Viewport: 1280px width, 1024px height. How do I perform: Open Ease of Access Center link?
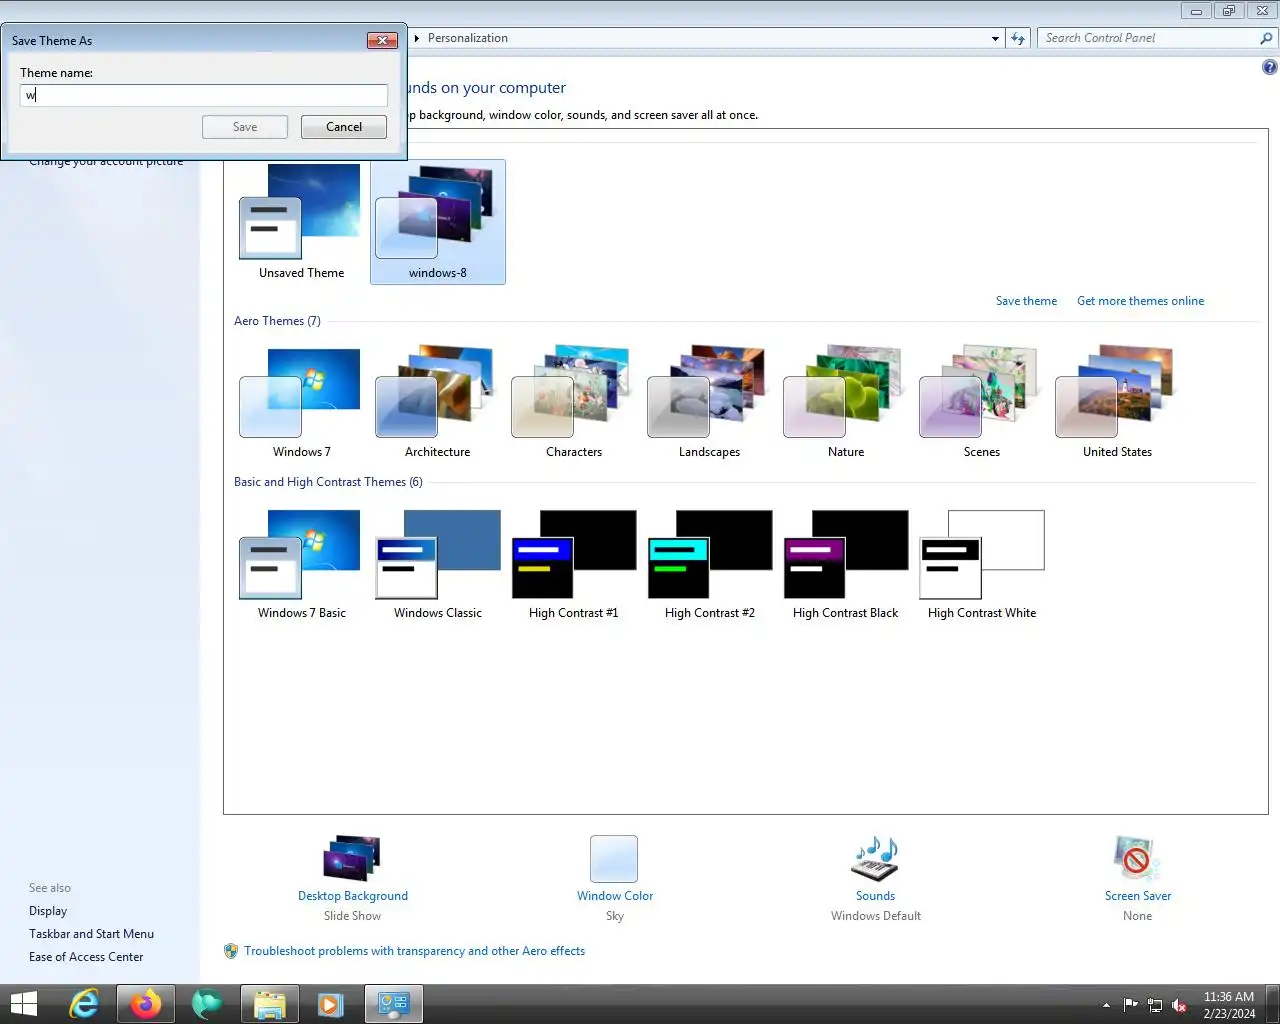pos(86,957)
